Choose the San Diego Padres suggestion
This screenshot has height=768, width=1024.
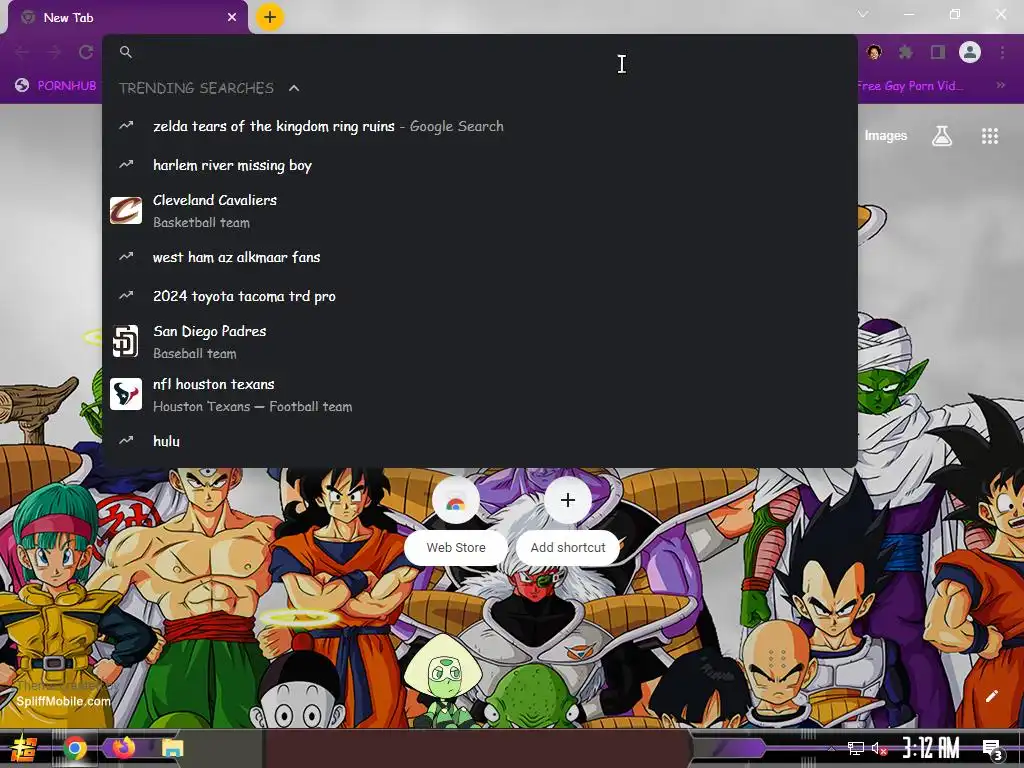click(x=480, y=342)
